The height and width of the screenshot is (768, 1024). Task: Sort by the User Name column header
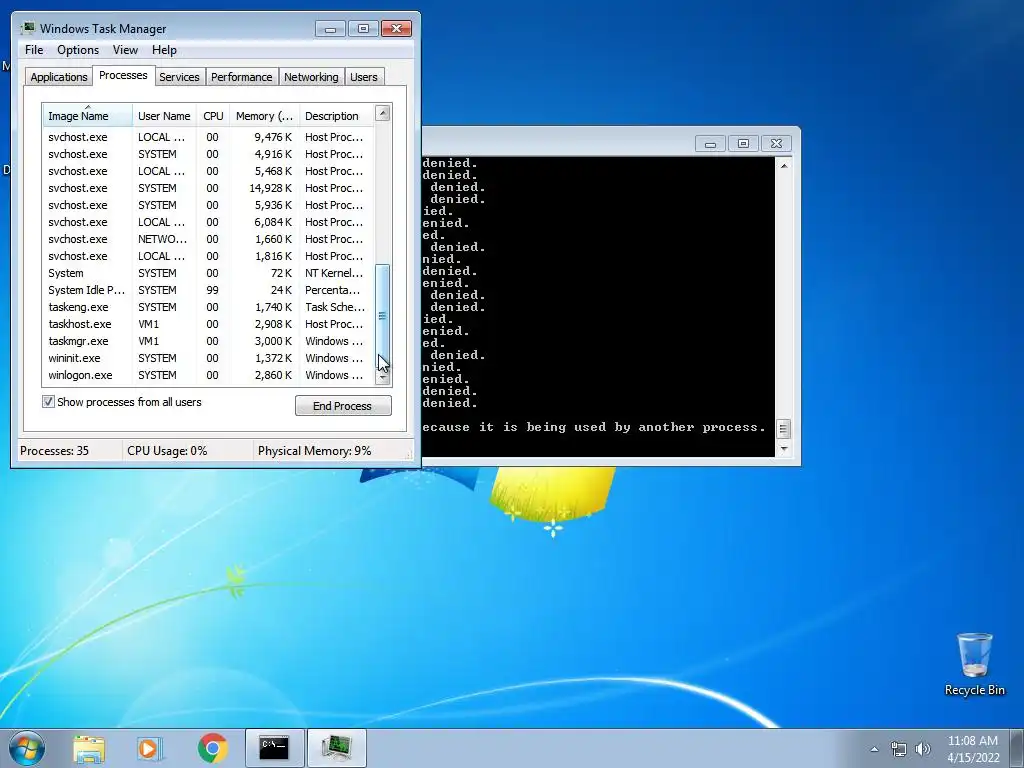pyautogui.click(x=164, y=116)
